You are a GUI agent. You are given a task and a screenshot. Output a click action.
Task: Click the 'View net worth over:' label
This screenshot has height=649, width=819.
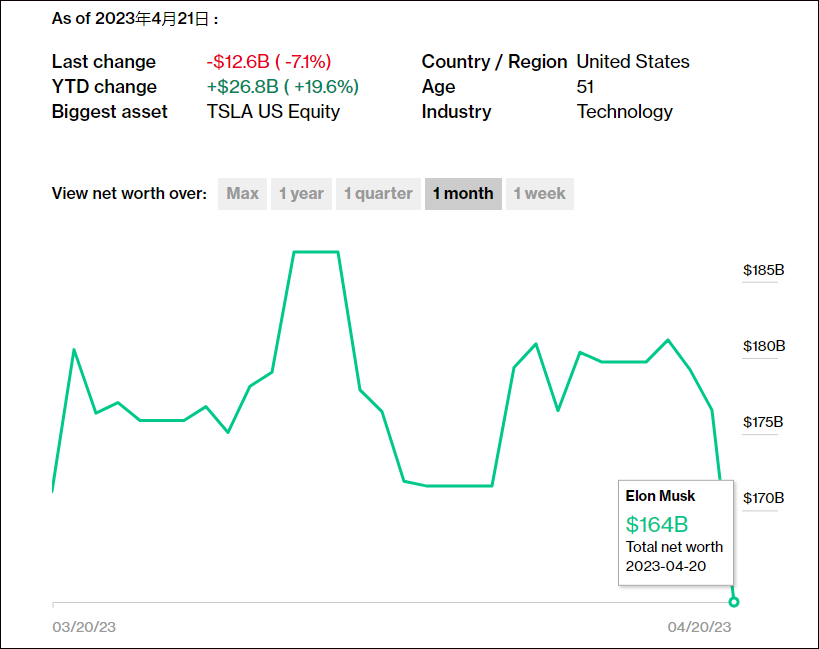pyautogui.click(x=129, y=194)
